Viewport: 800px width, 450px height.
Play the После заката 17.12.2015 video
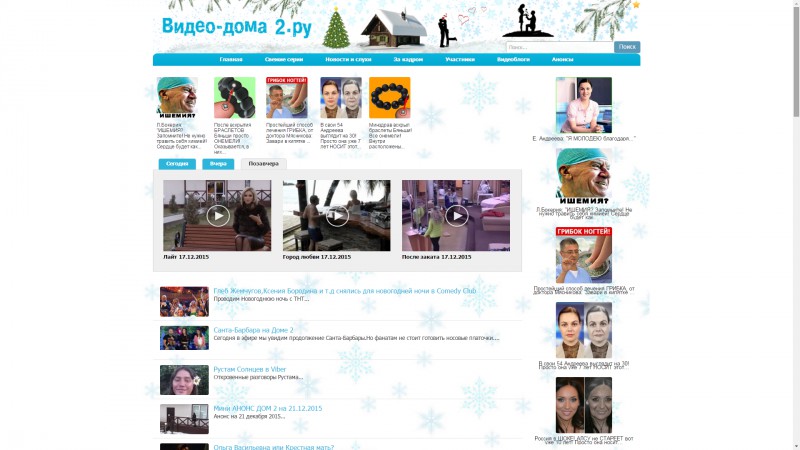tap(456, 215)
